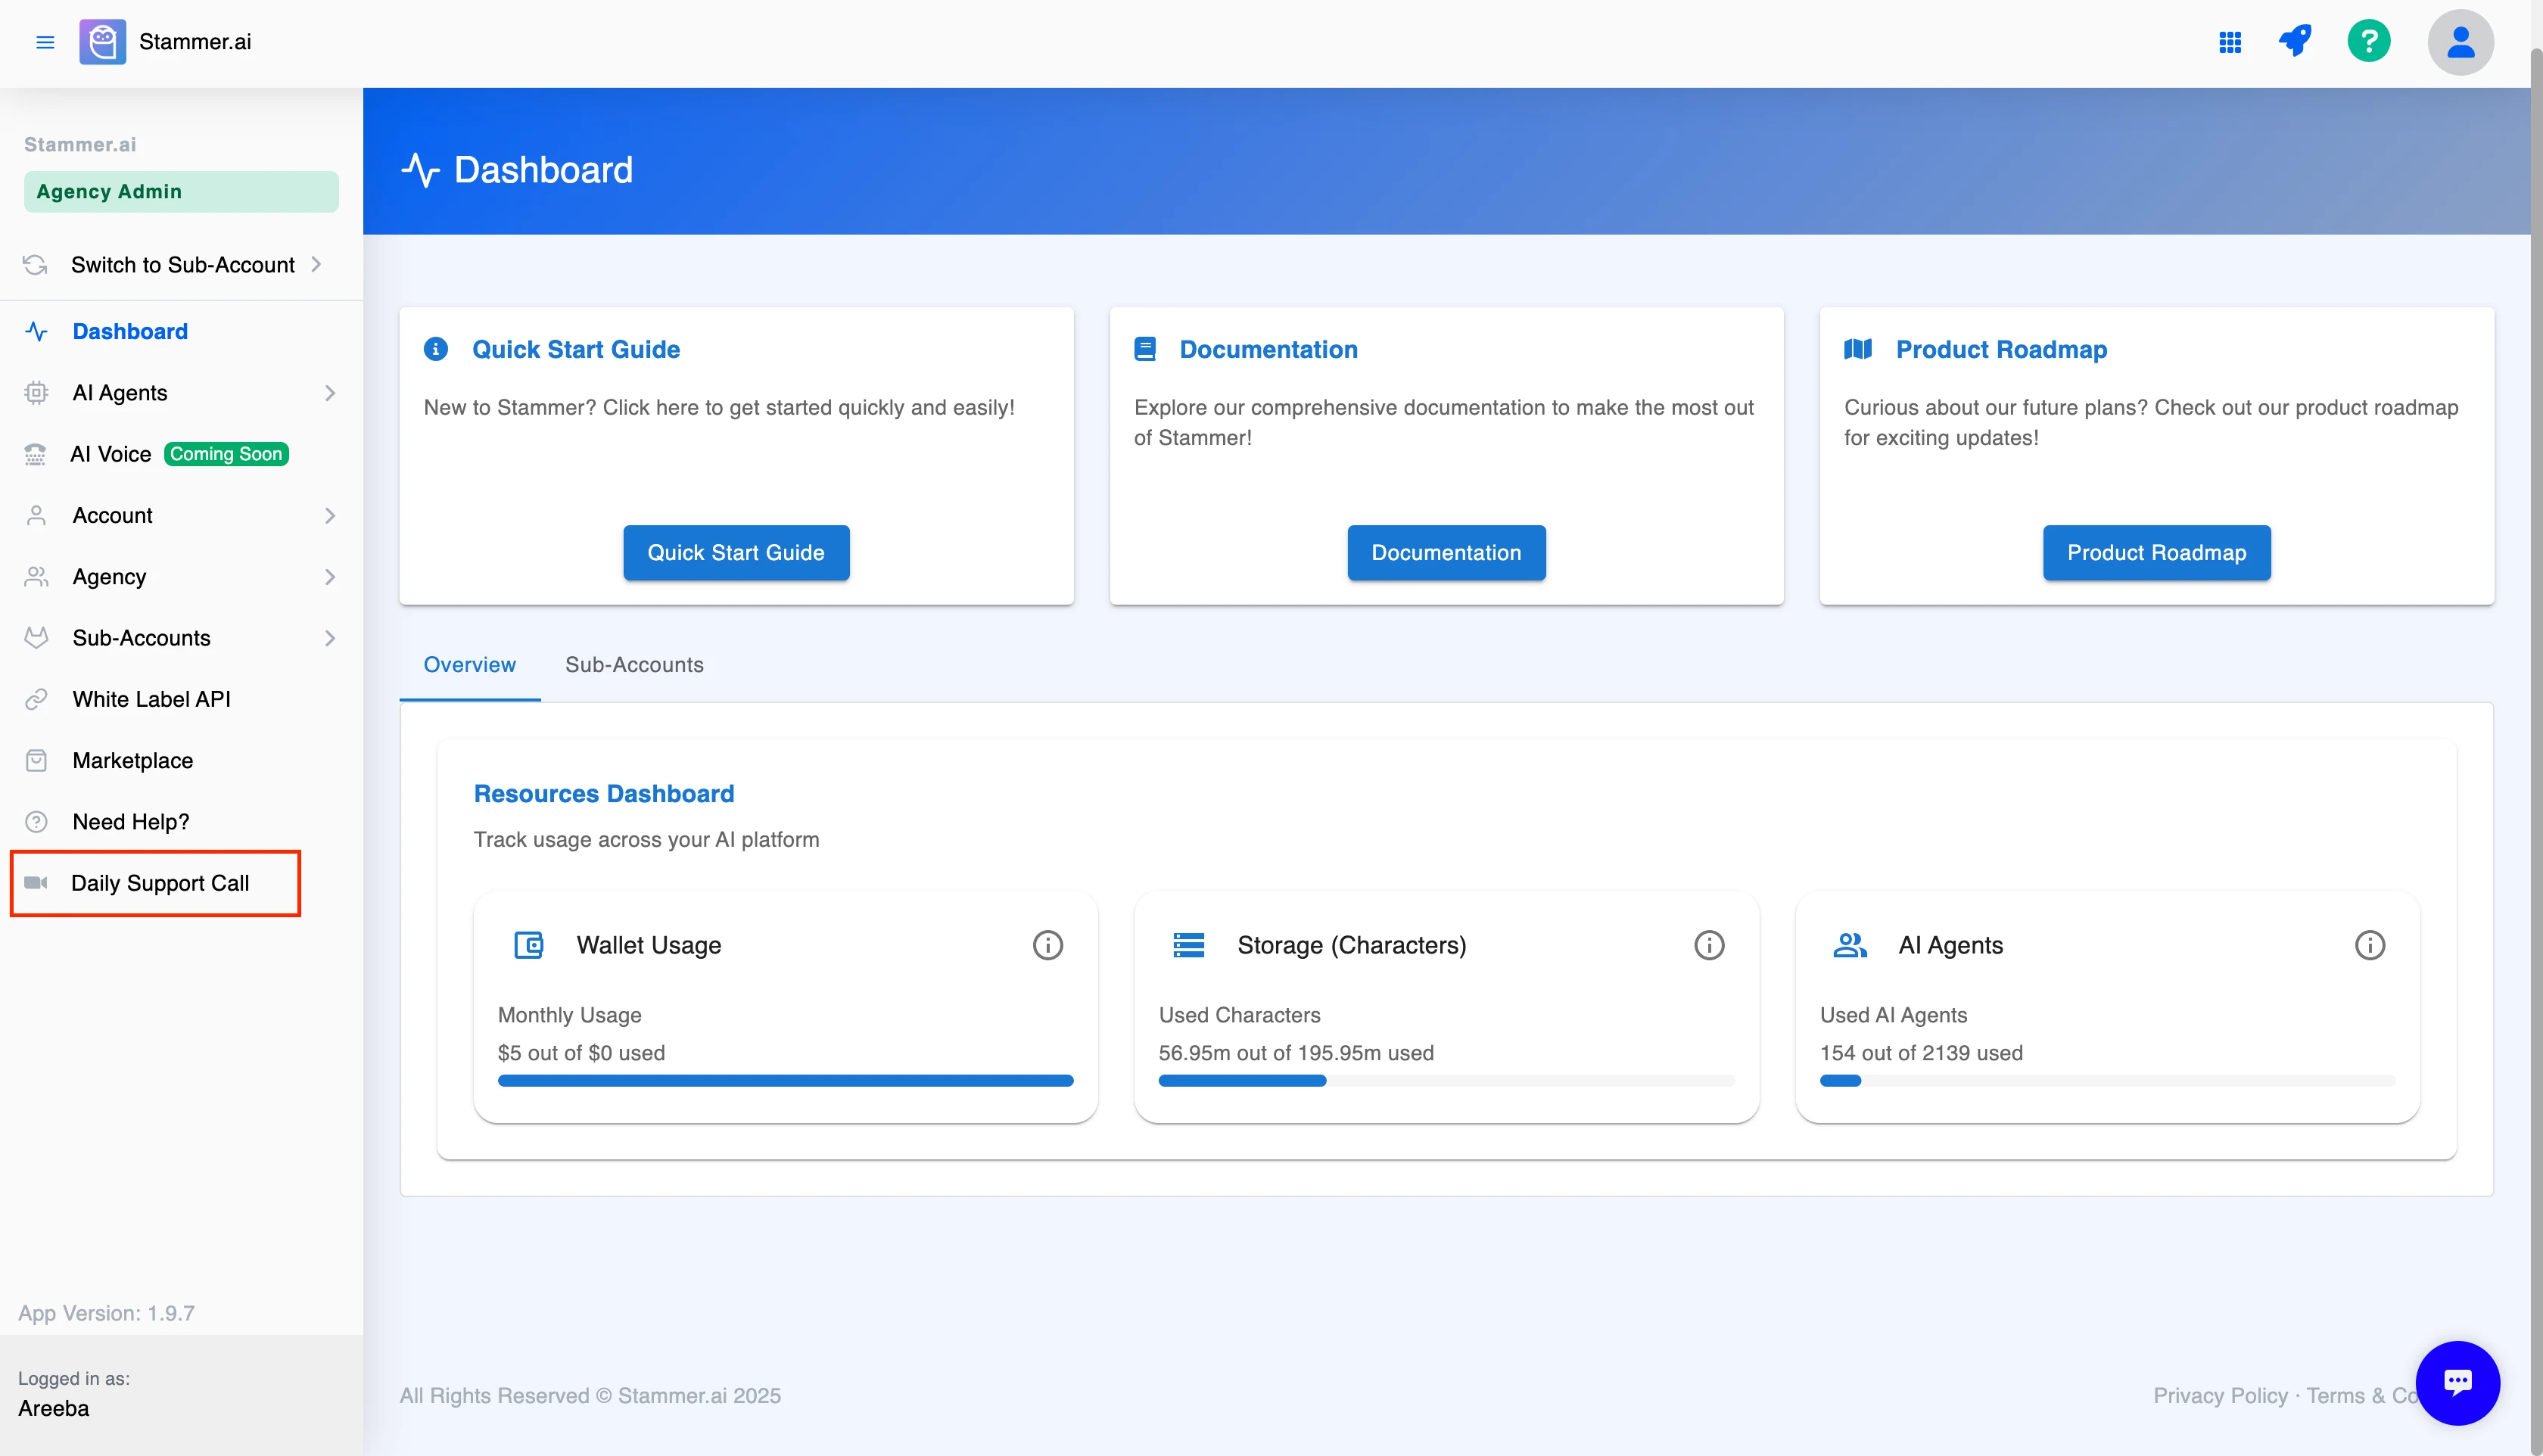This screenshot has width=2543, height=1456.
Task: Select the Overview tab
Action: (469, 665)
